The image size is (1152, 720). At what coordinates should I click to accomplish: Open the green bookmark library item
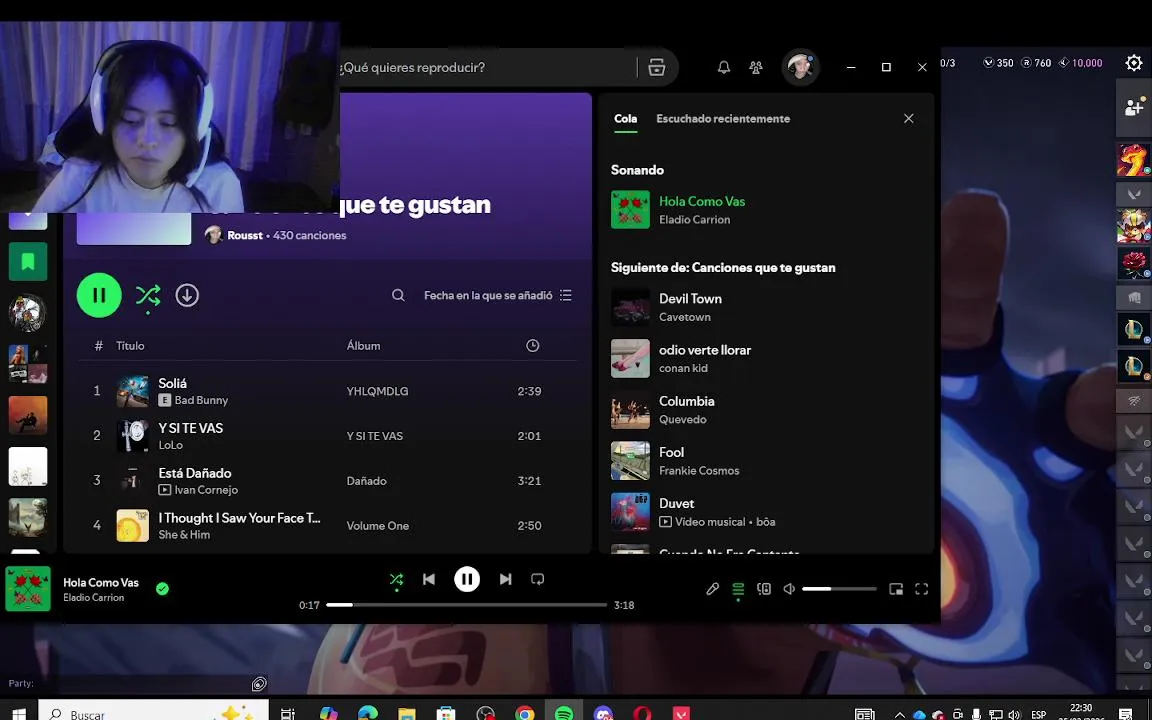point(28,262)
